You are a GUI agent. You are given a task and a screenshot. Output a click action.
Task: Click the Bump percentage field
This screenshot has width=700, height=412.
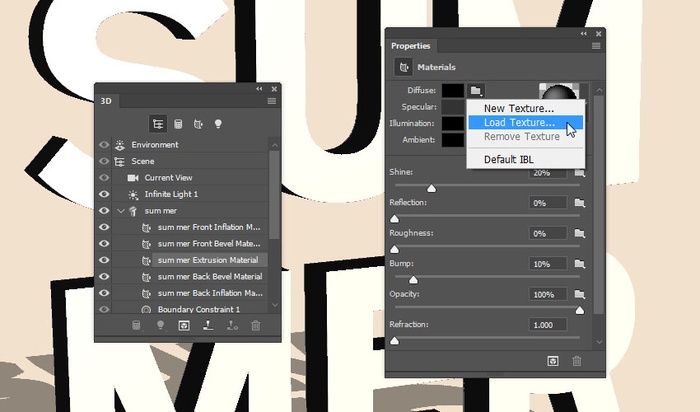coord(548,264)
